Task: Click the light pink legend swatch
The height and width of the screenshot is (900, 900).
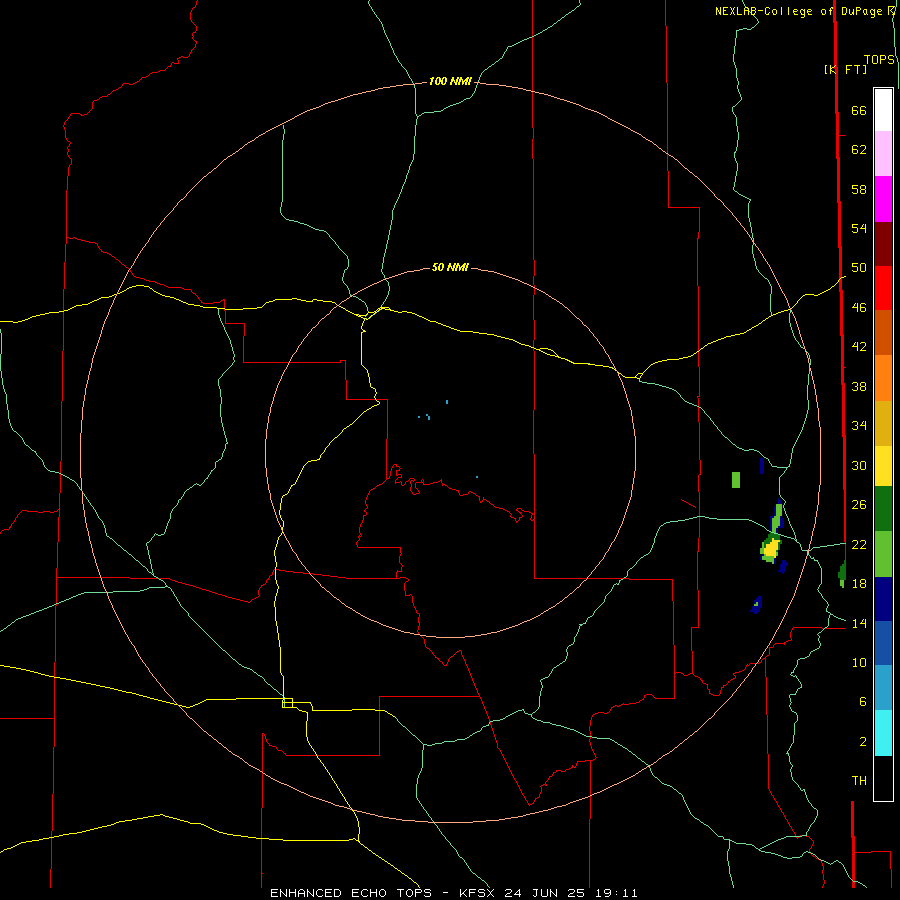Action: click(x=883, y=154)
